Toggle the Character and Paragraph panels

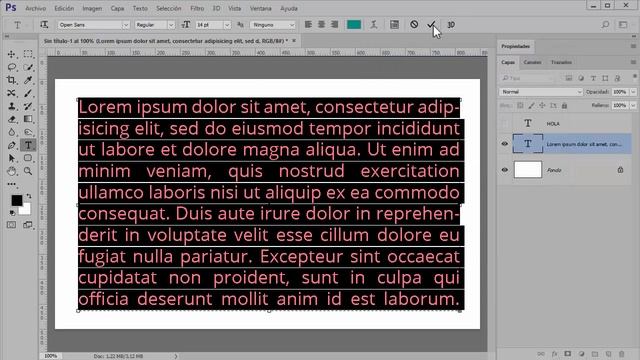click(x=394, y=25)
